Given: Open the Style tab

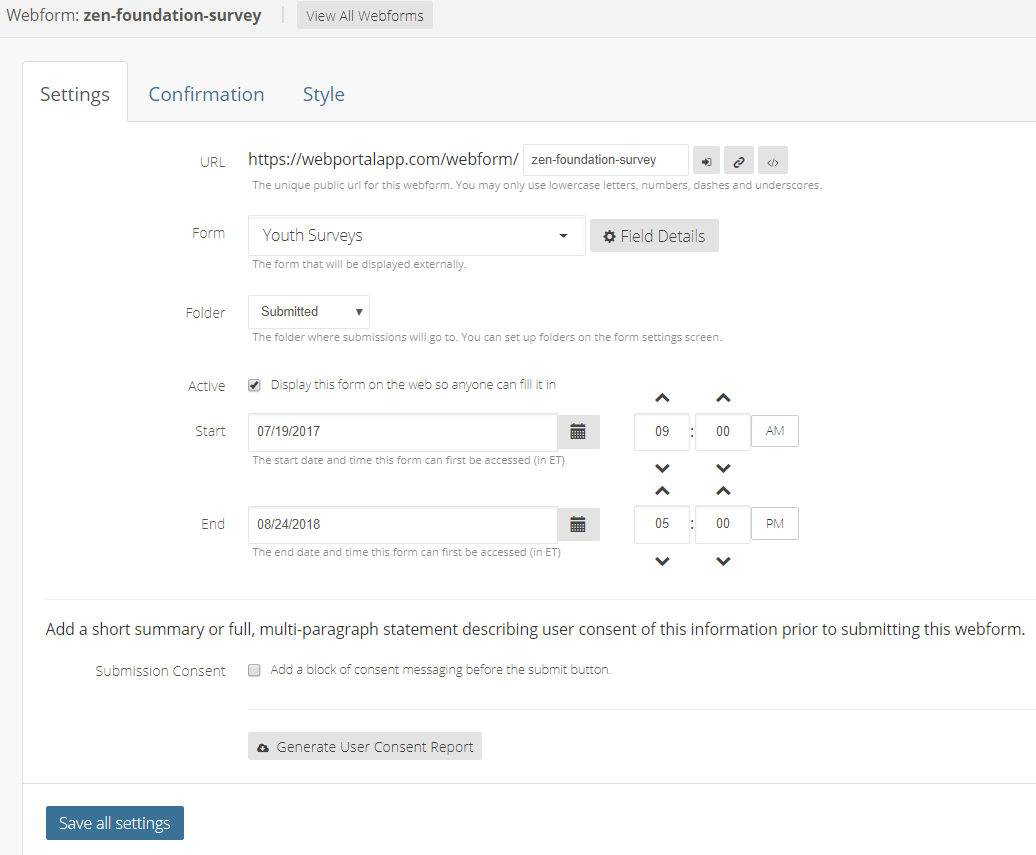Looking at the screenshot, I should coord(323,93).
